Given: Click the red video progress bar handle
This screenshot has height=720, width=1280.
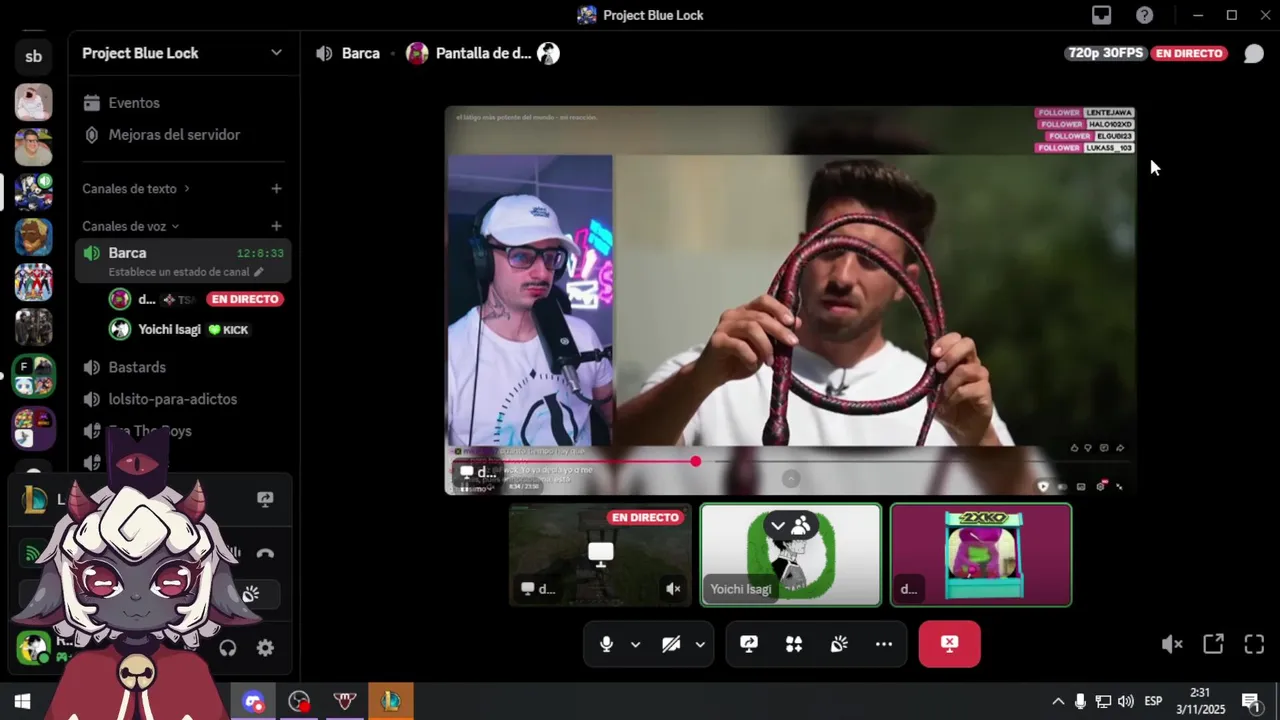Looking at the screenshot, I should tap(695, 461).
